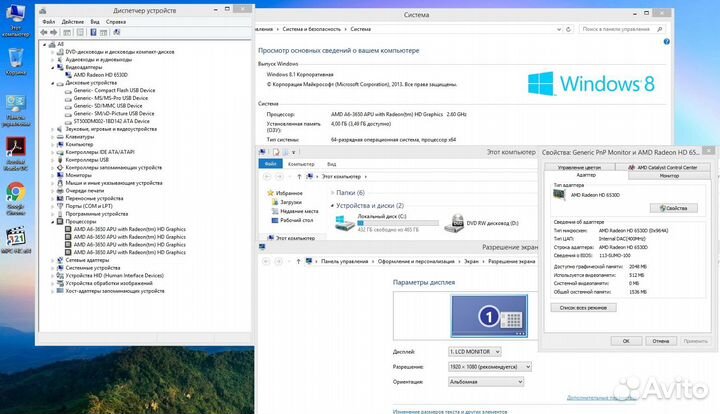Open the blue Файл tab in explorer ribbon
This screenshot has height=414, width=720.
[270, 164]
